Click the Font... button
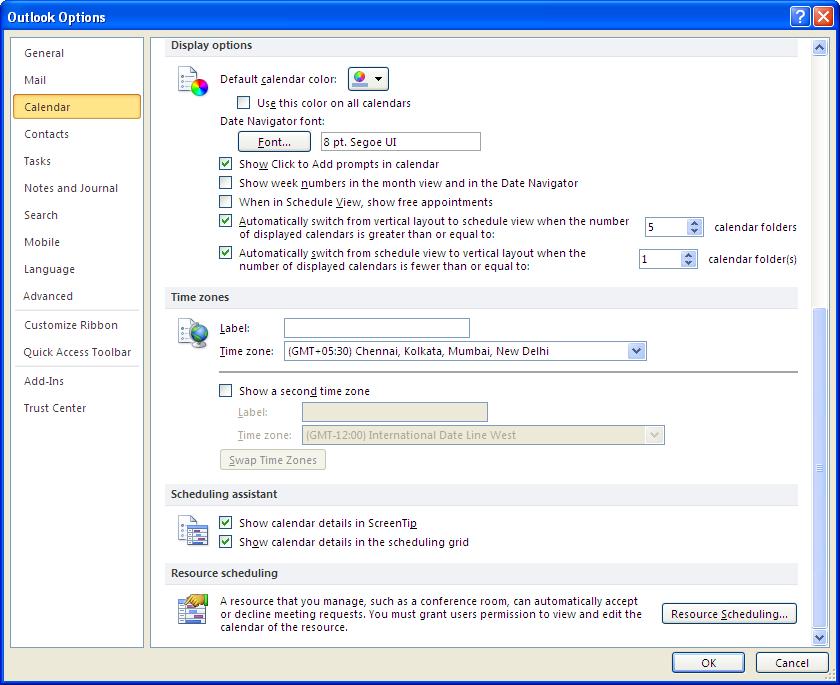The image size is (840, 685). (x=274, y=142)
